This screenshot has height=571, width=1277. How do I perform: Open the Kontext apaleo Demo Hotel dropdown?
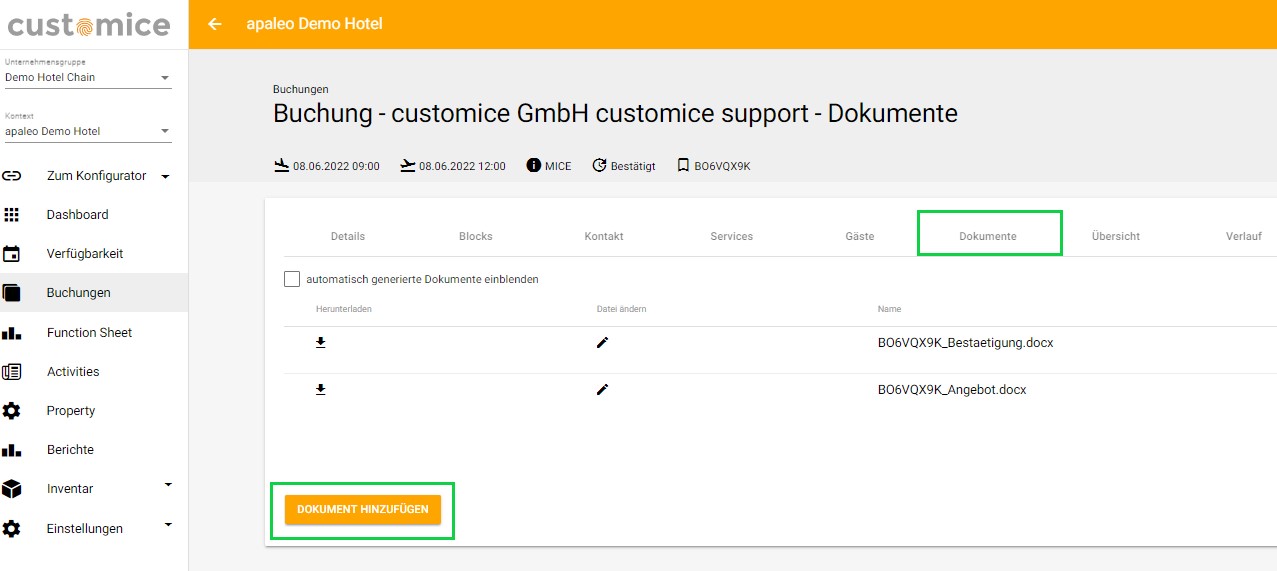pyautogui.click(x=88, y=131)
